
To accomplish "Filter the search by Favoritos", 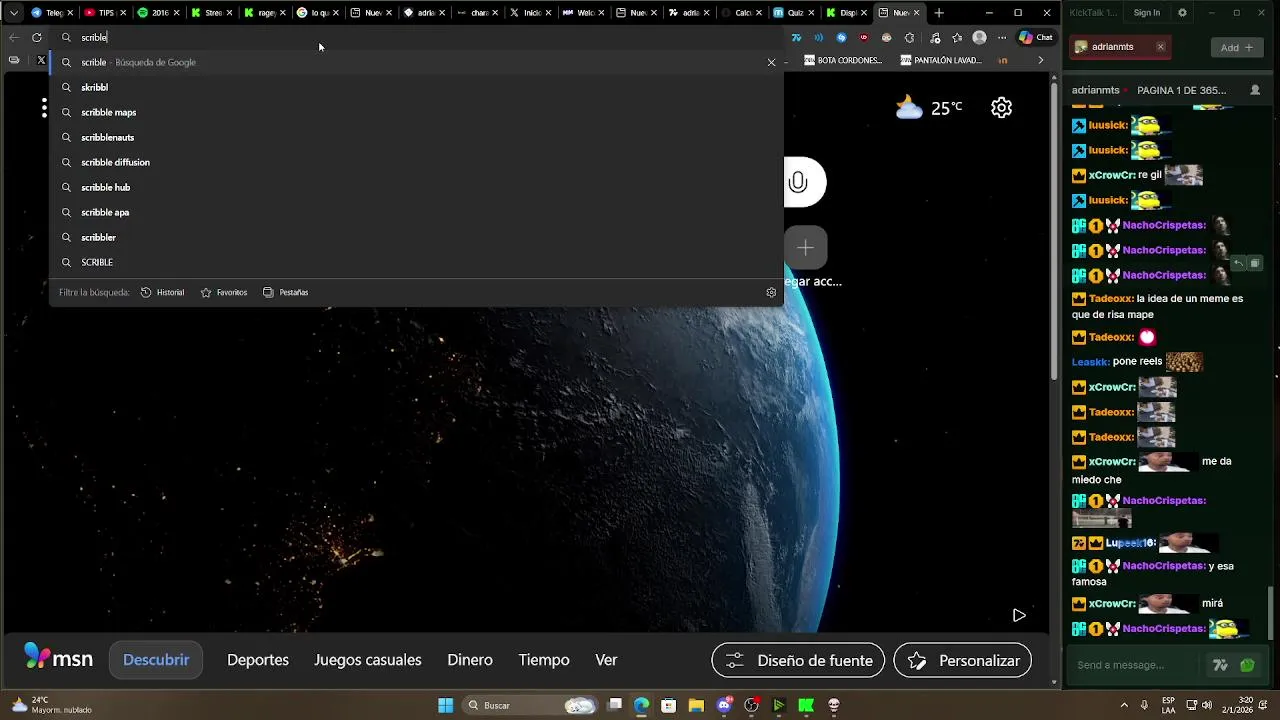I will [224, 292].
